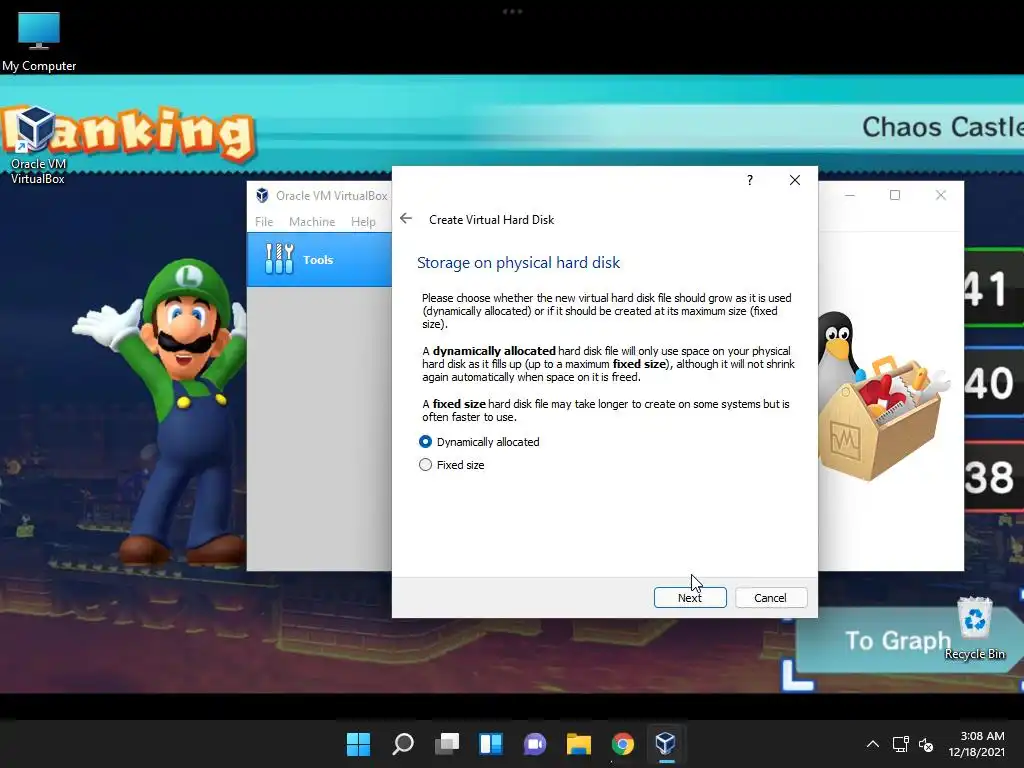Select the Recycle Bin desktop icon

pos(975,628)
